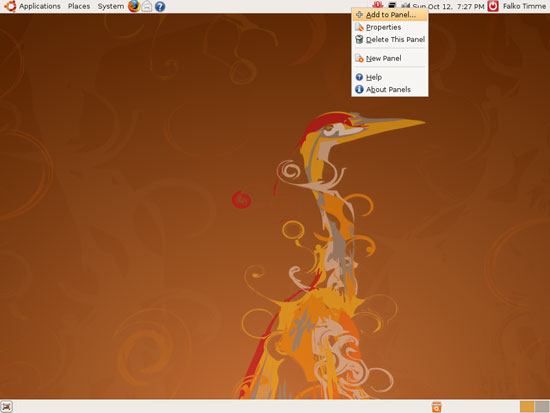Image resolution: width=550 pixels, height=413 pixels.
Task: Choose Add to Panel... from context menu
Action: click(x=390, y=15)
